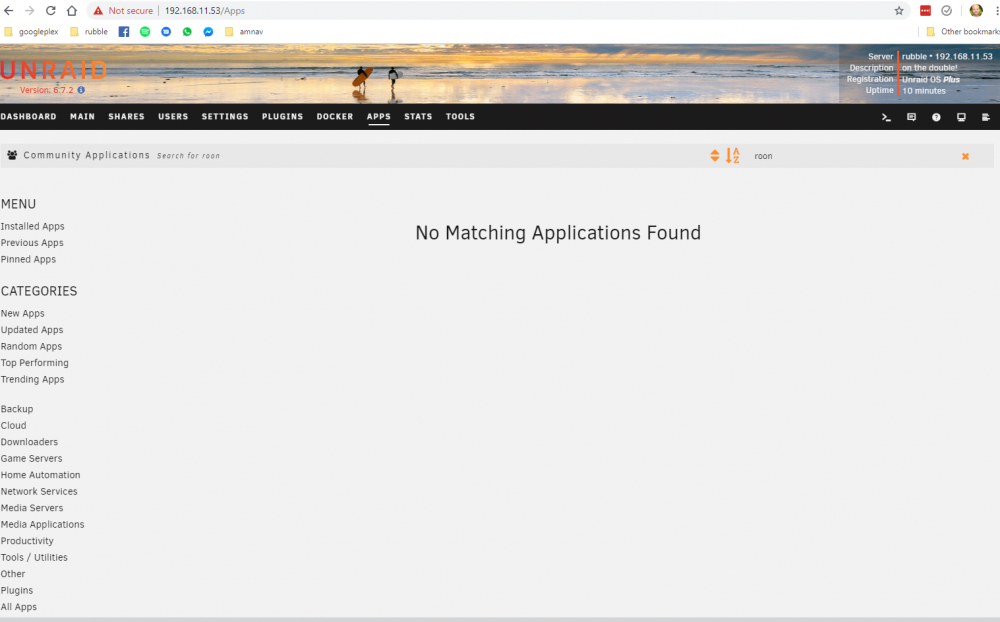This screenshot has height=622, width=1000.
Task: Open the TOOLS tab
Action: pyautogui.click(x=460, y=117)
